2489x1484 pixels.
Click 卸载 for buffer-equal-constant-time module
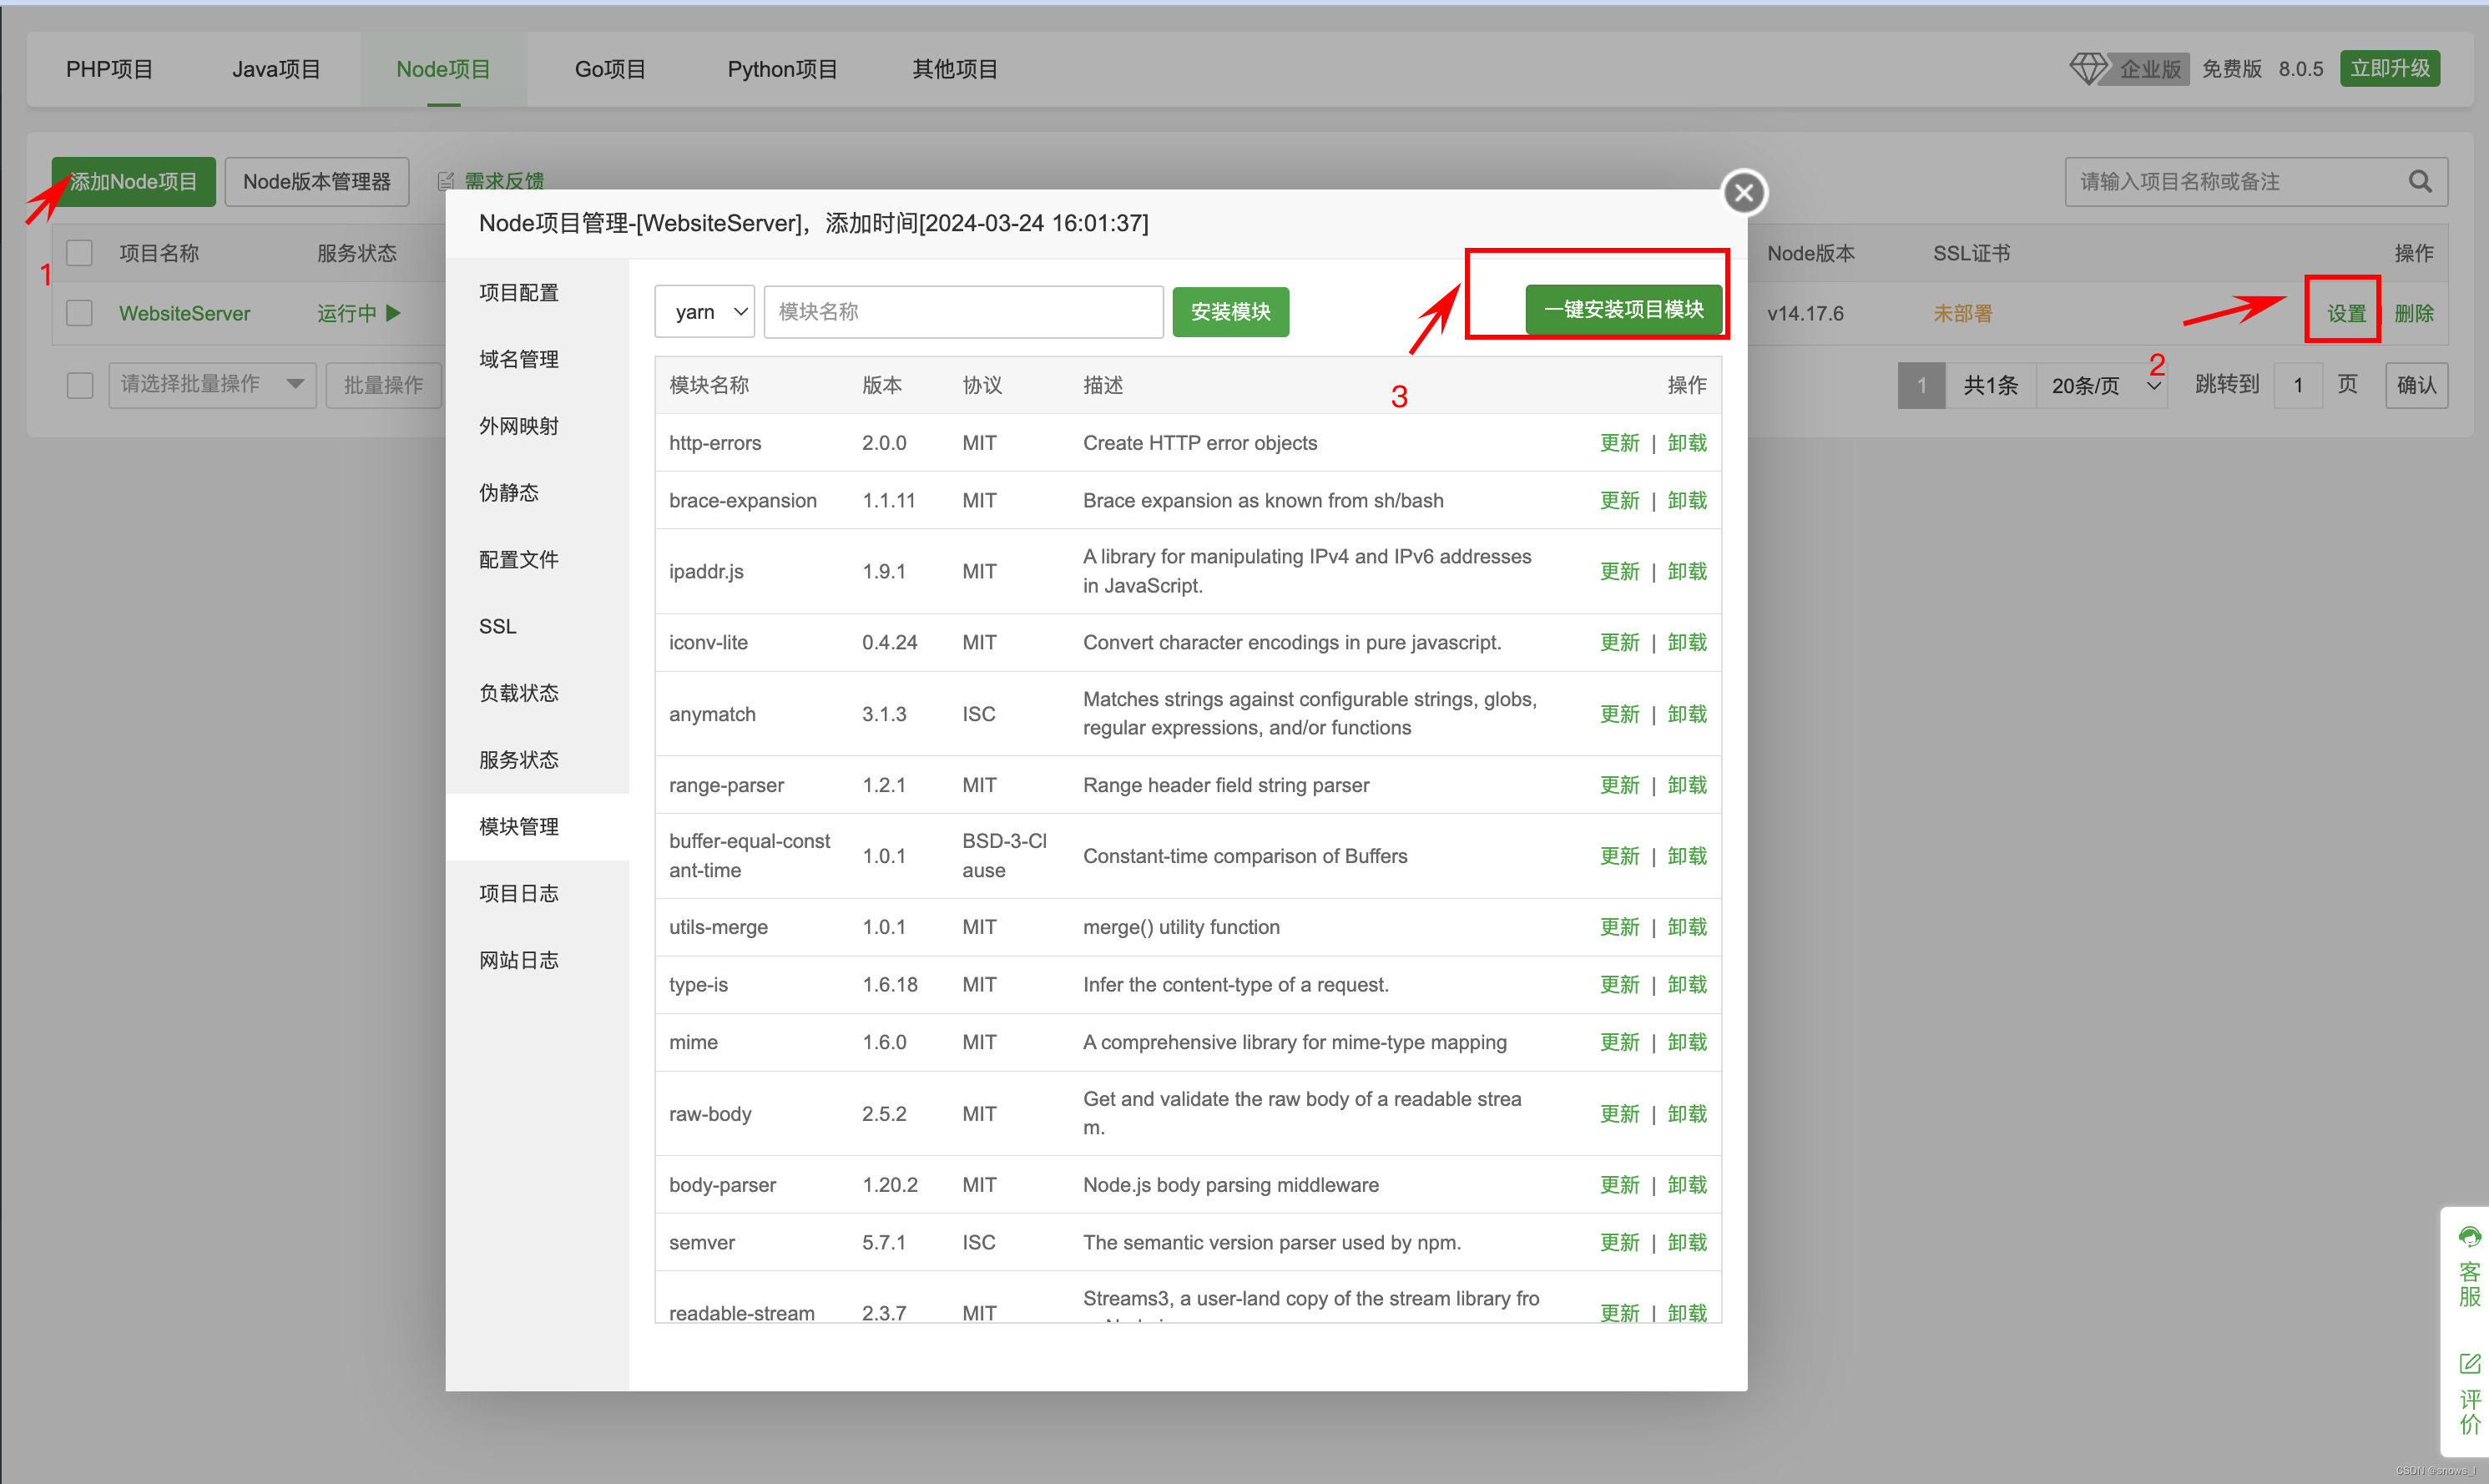coord(1687,856)
